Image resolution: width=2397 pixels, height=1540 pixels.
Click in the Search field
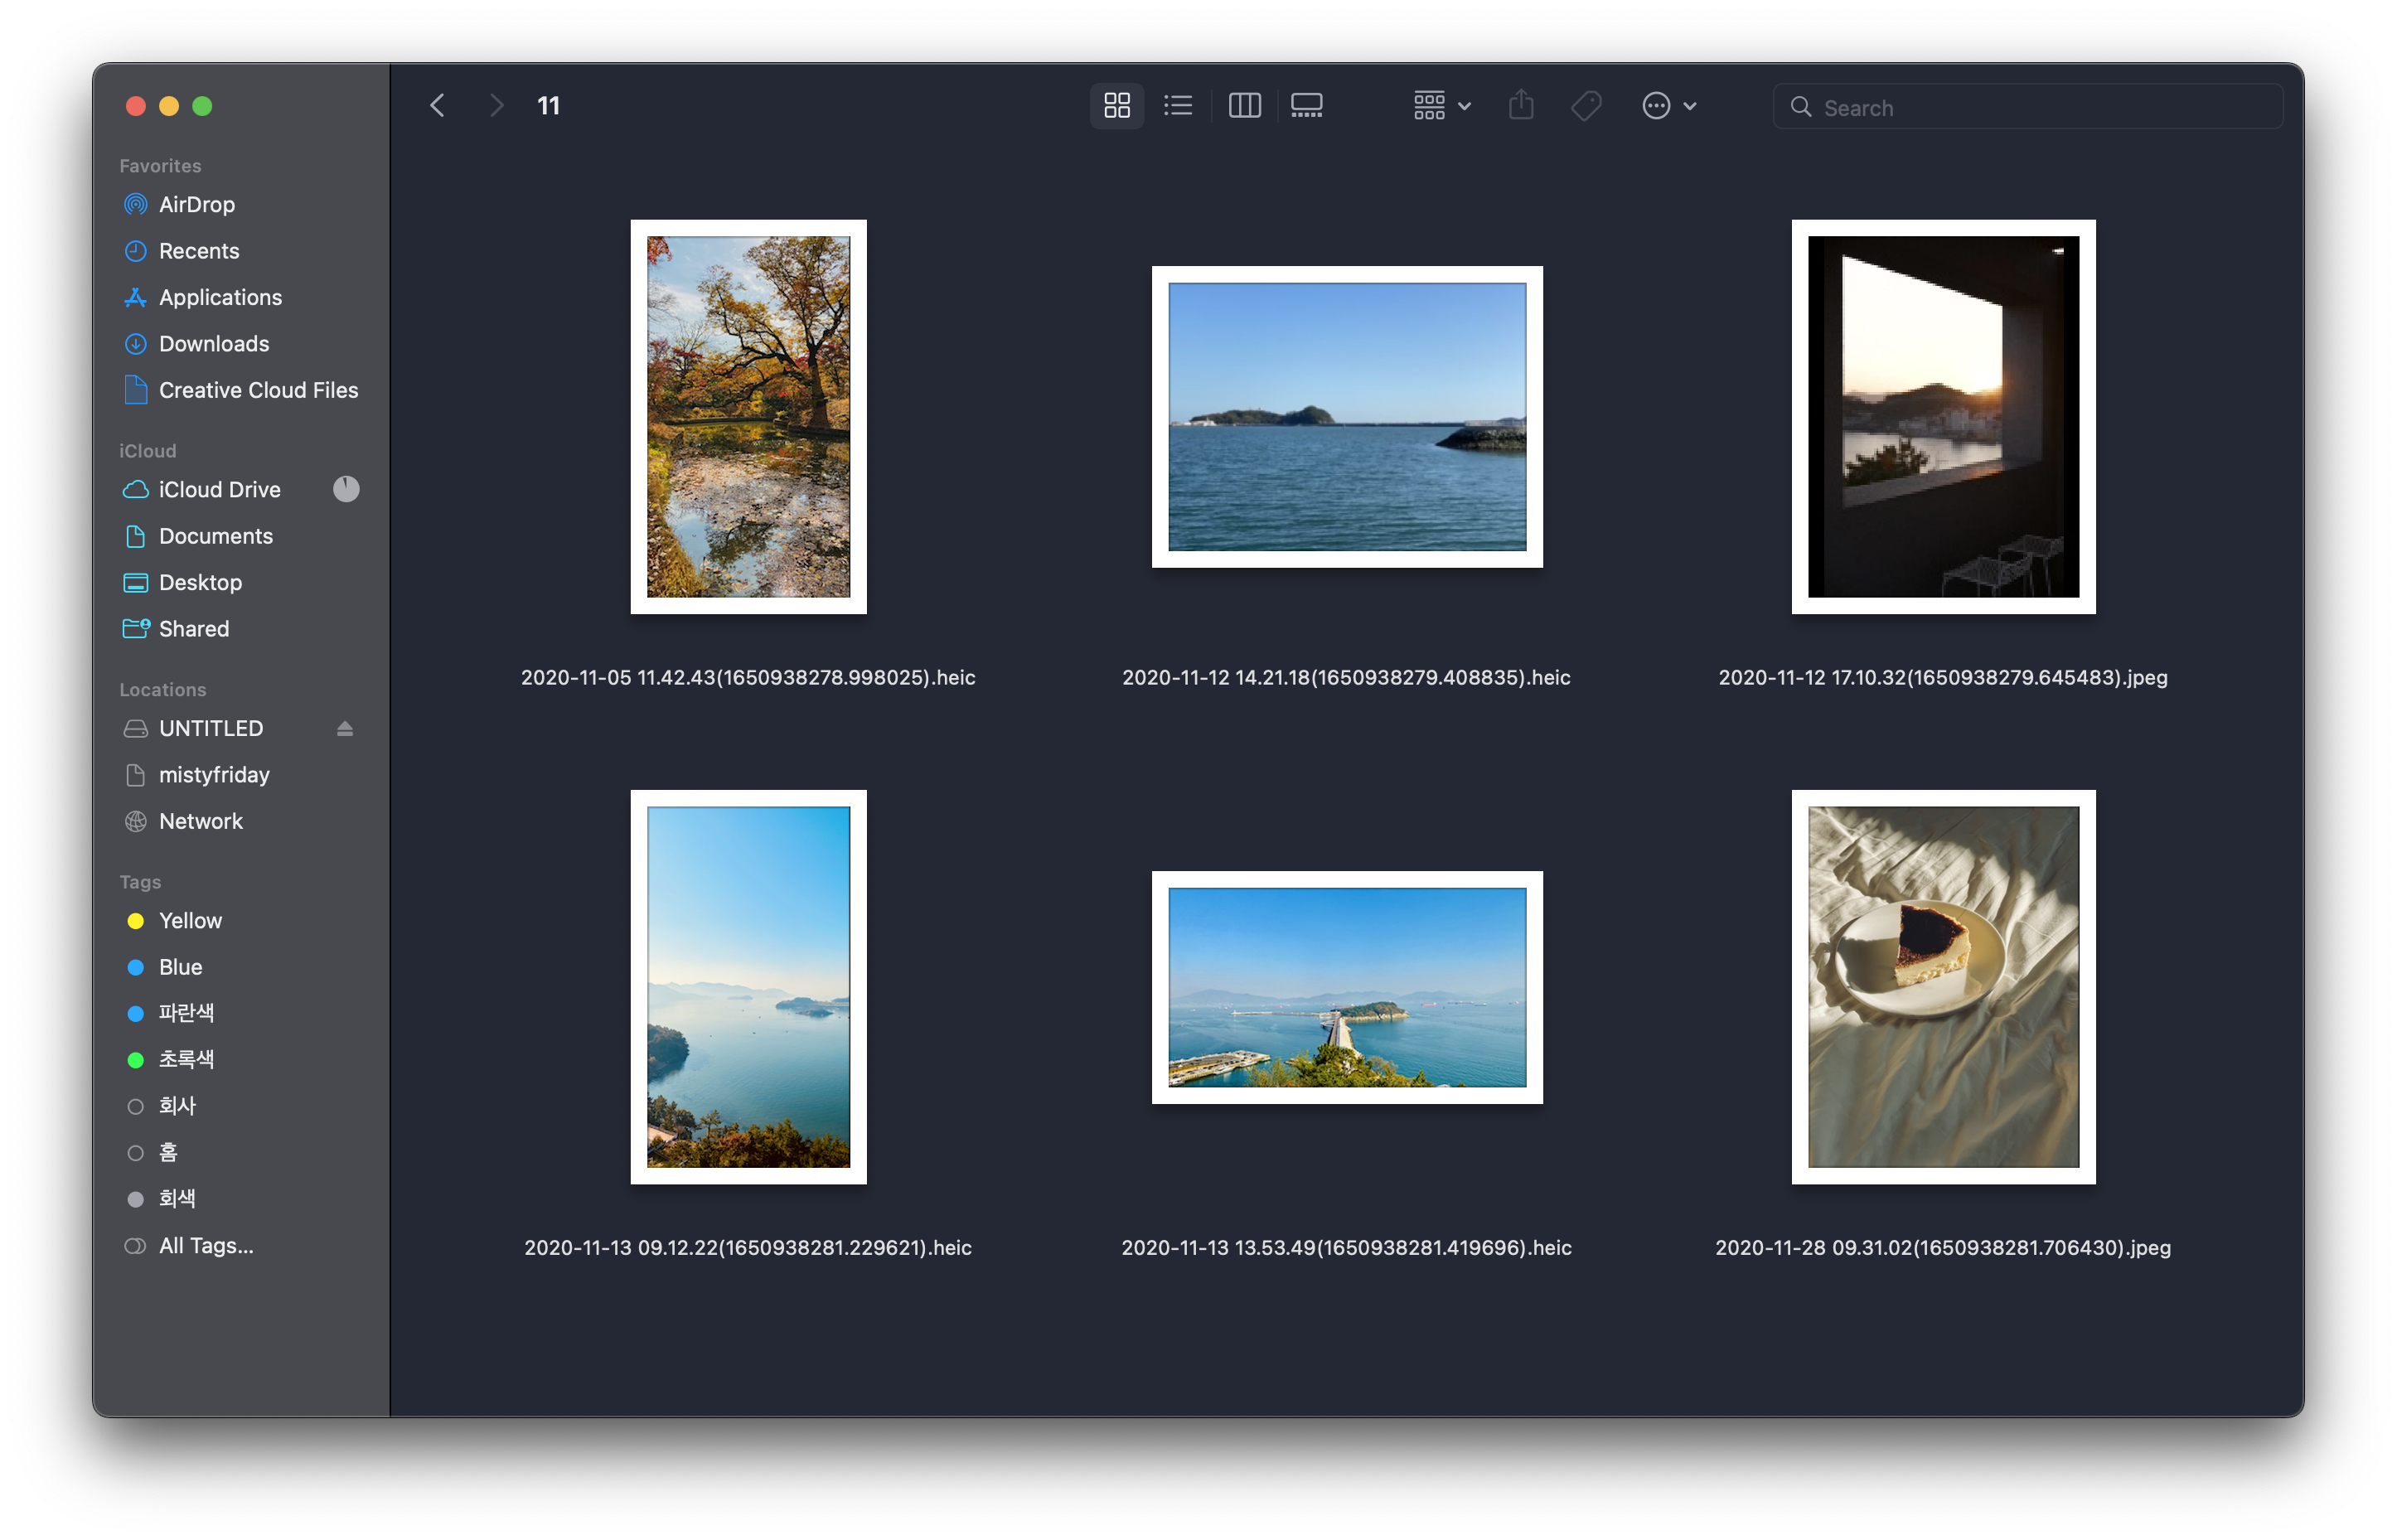click(2040, 108)
